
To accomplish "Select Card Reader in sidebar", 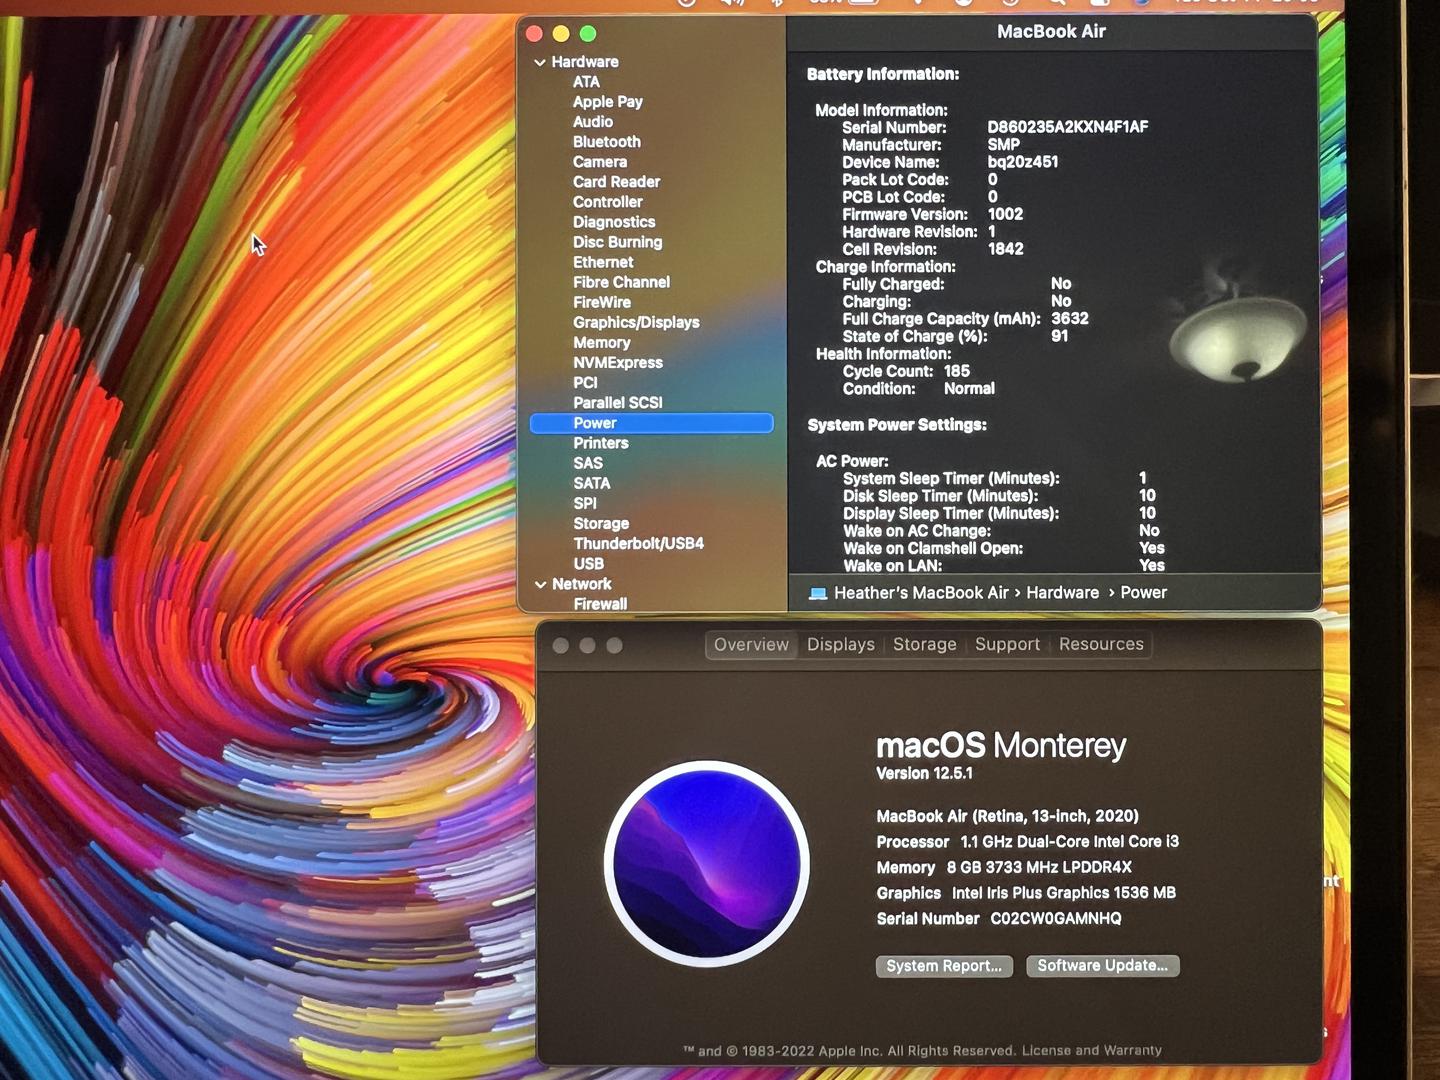I will [x=616, y=182].
